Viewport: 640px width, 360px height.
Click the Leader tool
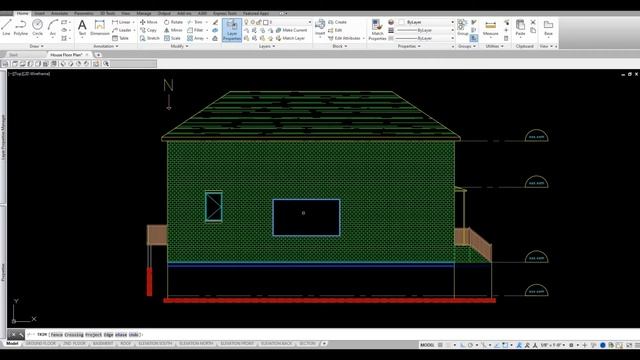click(x=123, y=30)
